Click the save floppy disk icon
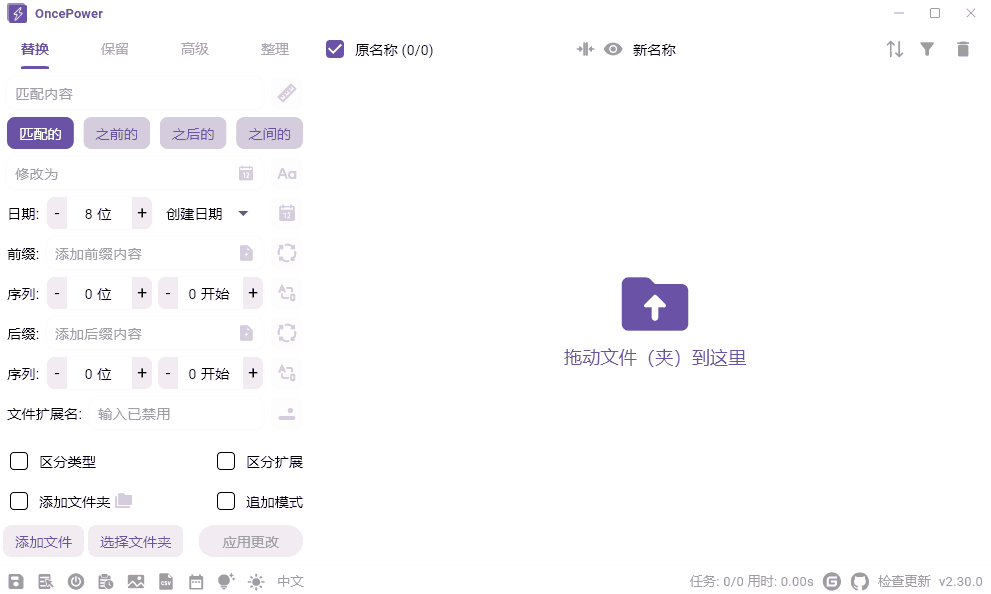The image size is (991, 594). [16, 581]
